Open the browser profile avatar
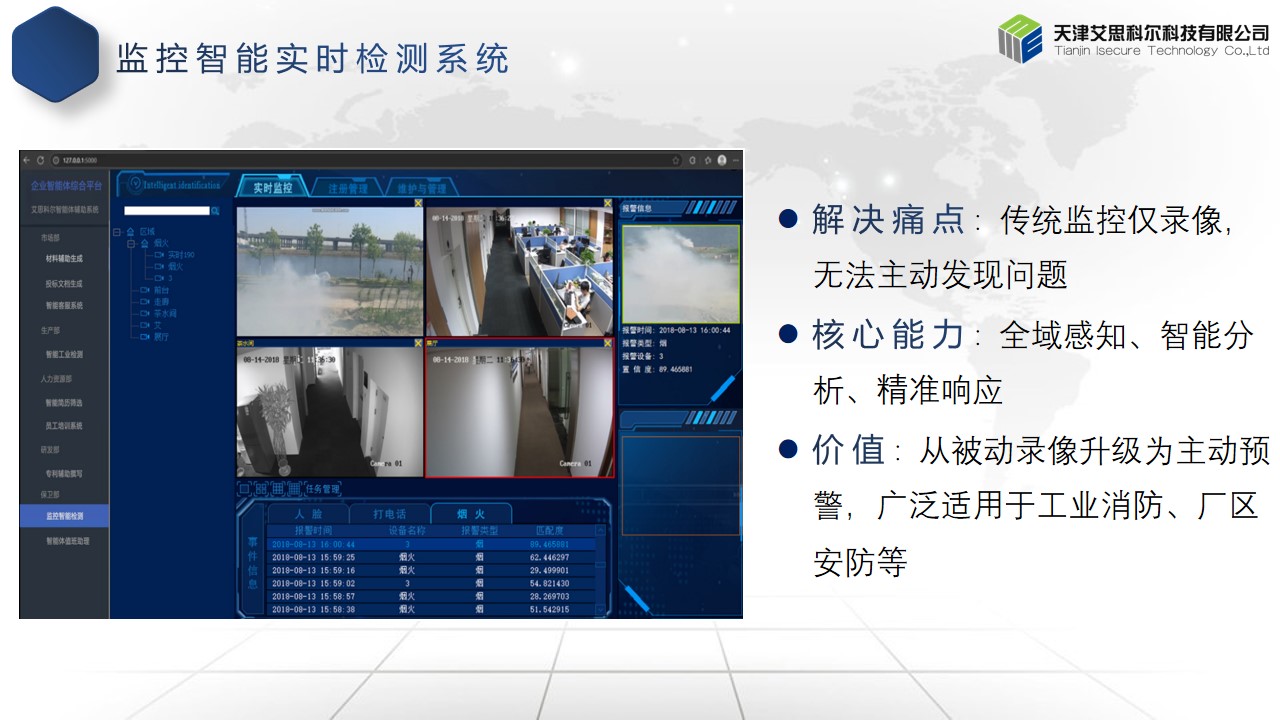Viewport: 1280px width, 720px height. (721, 160)
